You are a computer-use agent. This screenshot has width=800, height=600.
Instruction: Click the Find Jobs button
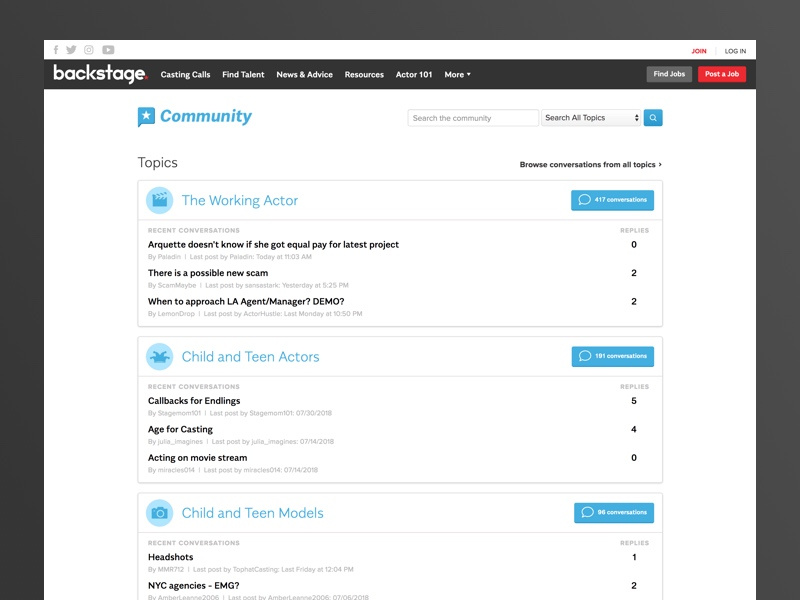pos(669,74)
